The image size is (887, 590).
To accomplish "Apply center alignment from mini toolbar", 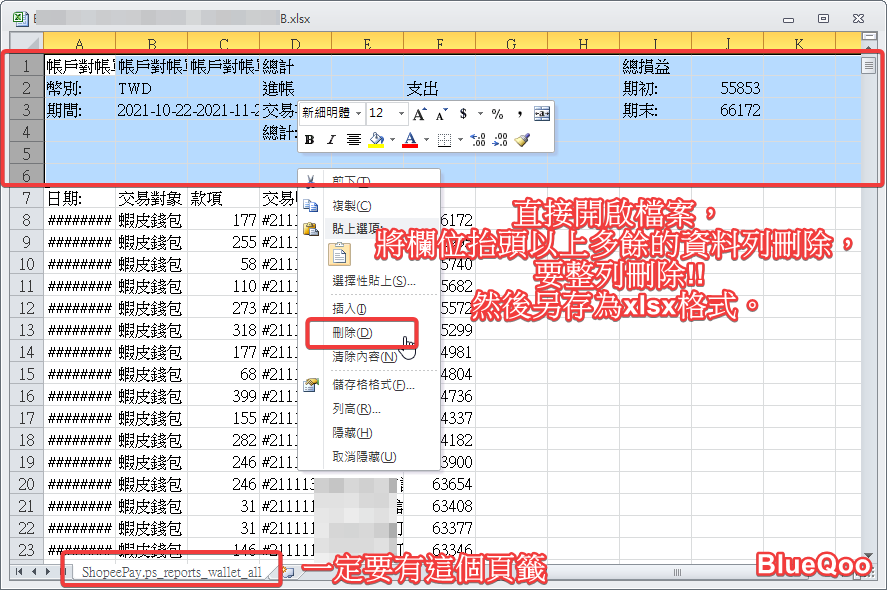I will (353, 140).
